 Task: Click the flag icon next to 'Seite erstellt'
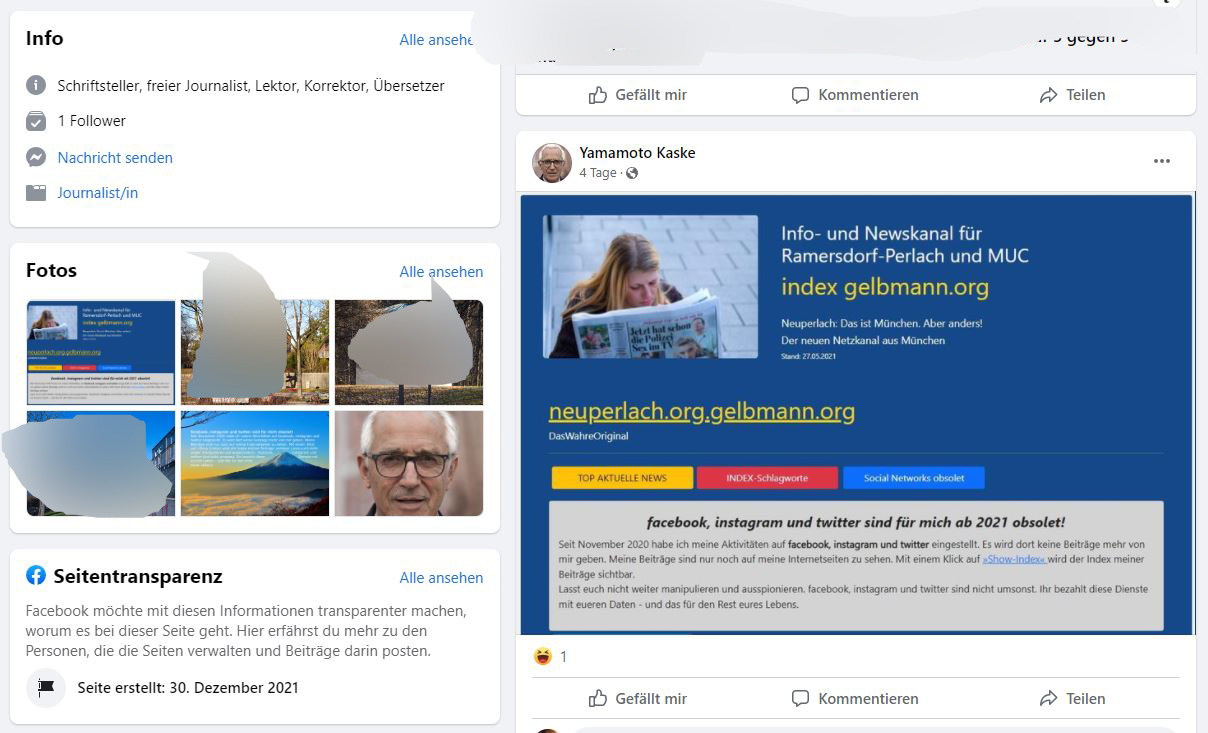point(45,688)
